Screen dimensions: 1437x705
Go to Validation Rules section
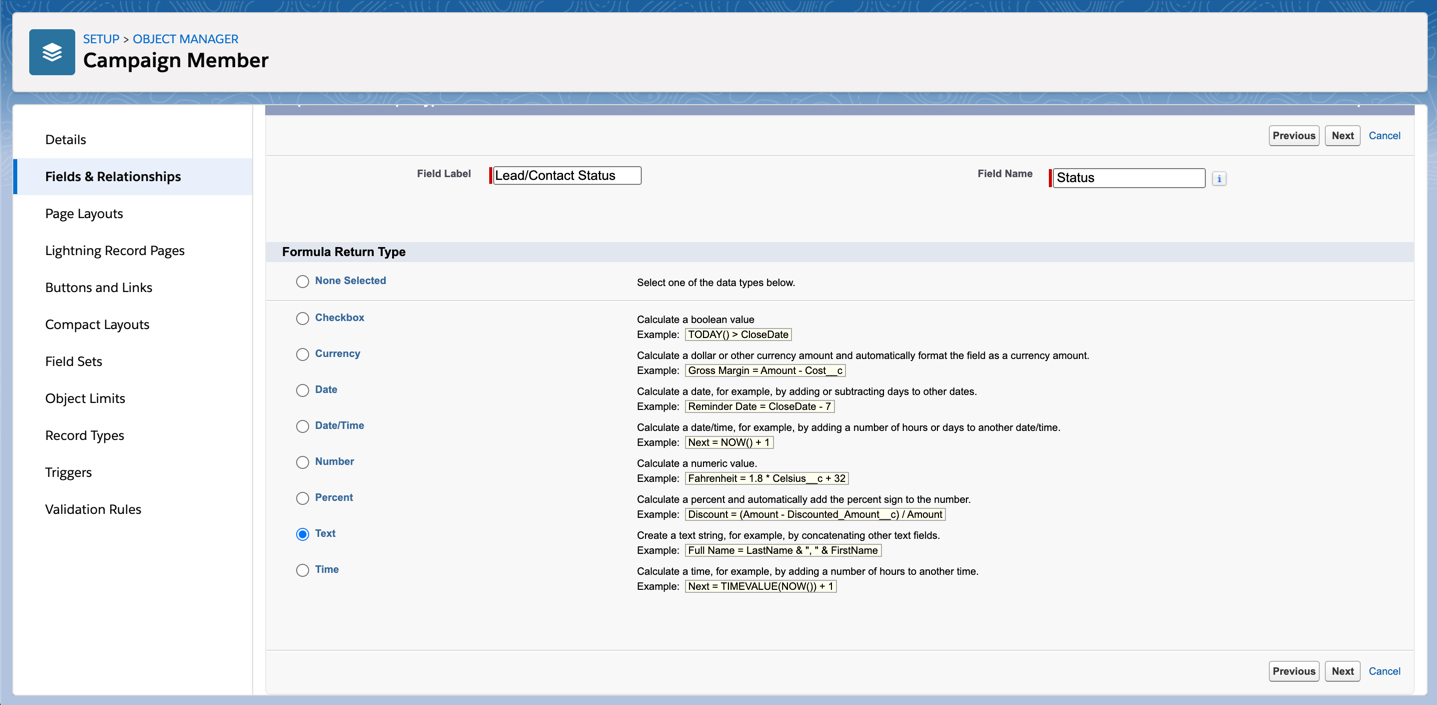pyautogui.click(x=93, y=510)
